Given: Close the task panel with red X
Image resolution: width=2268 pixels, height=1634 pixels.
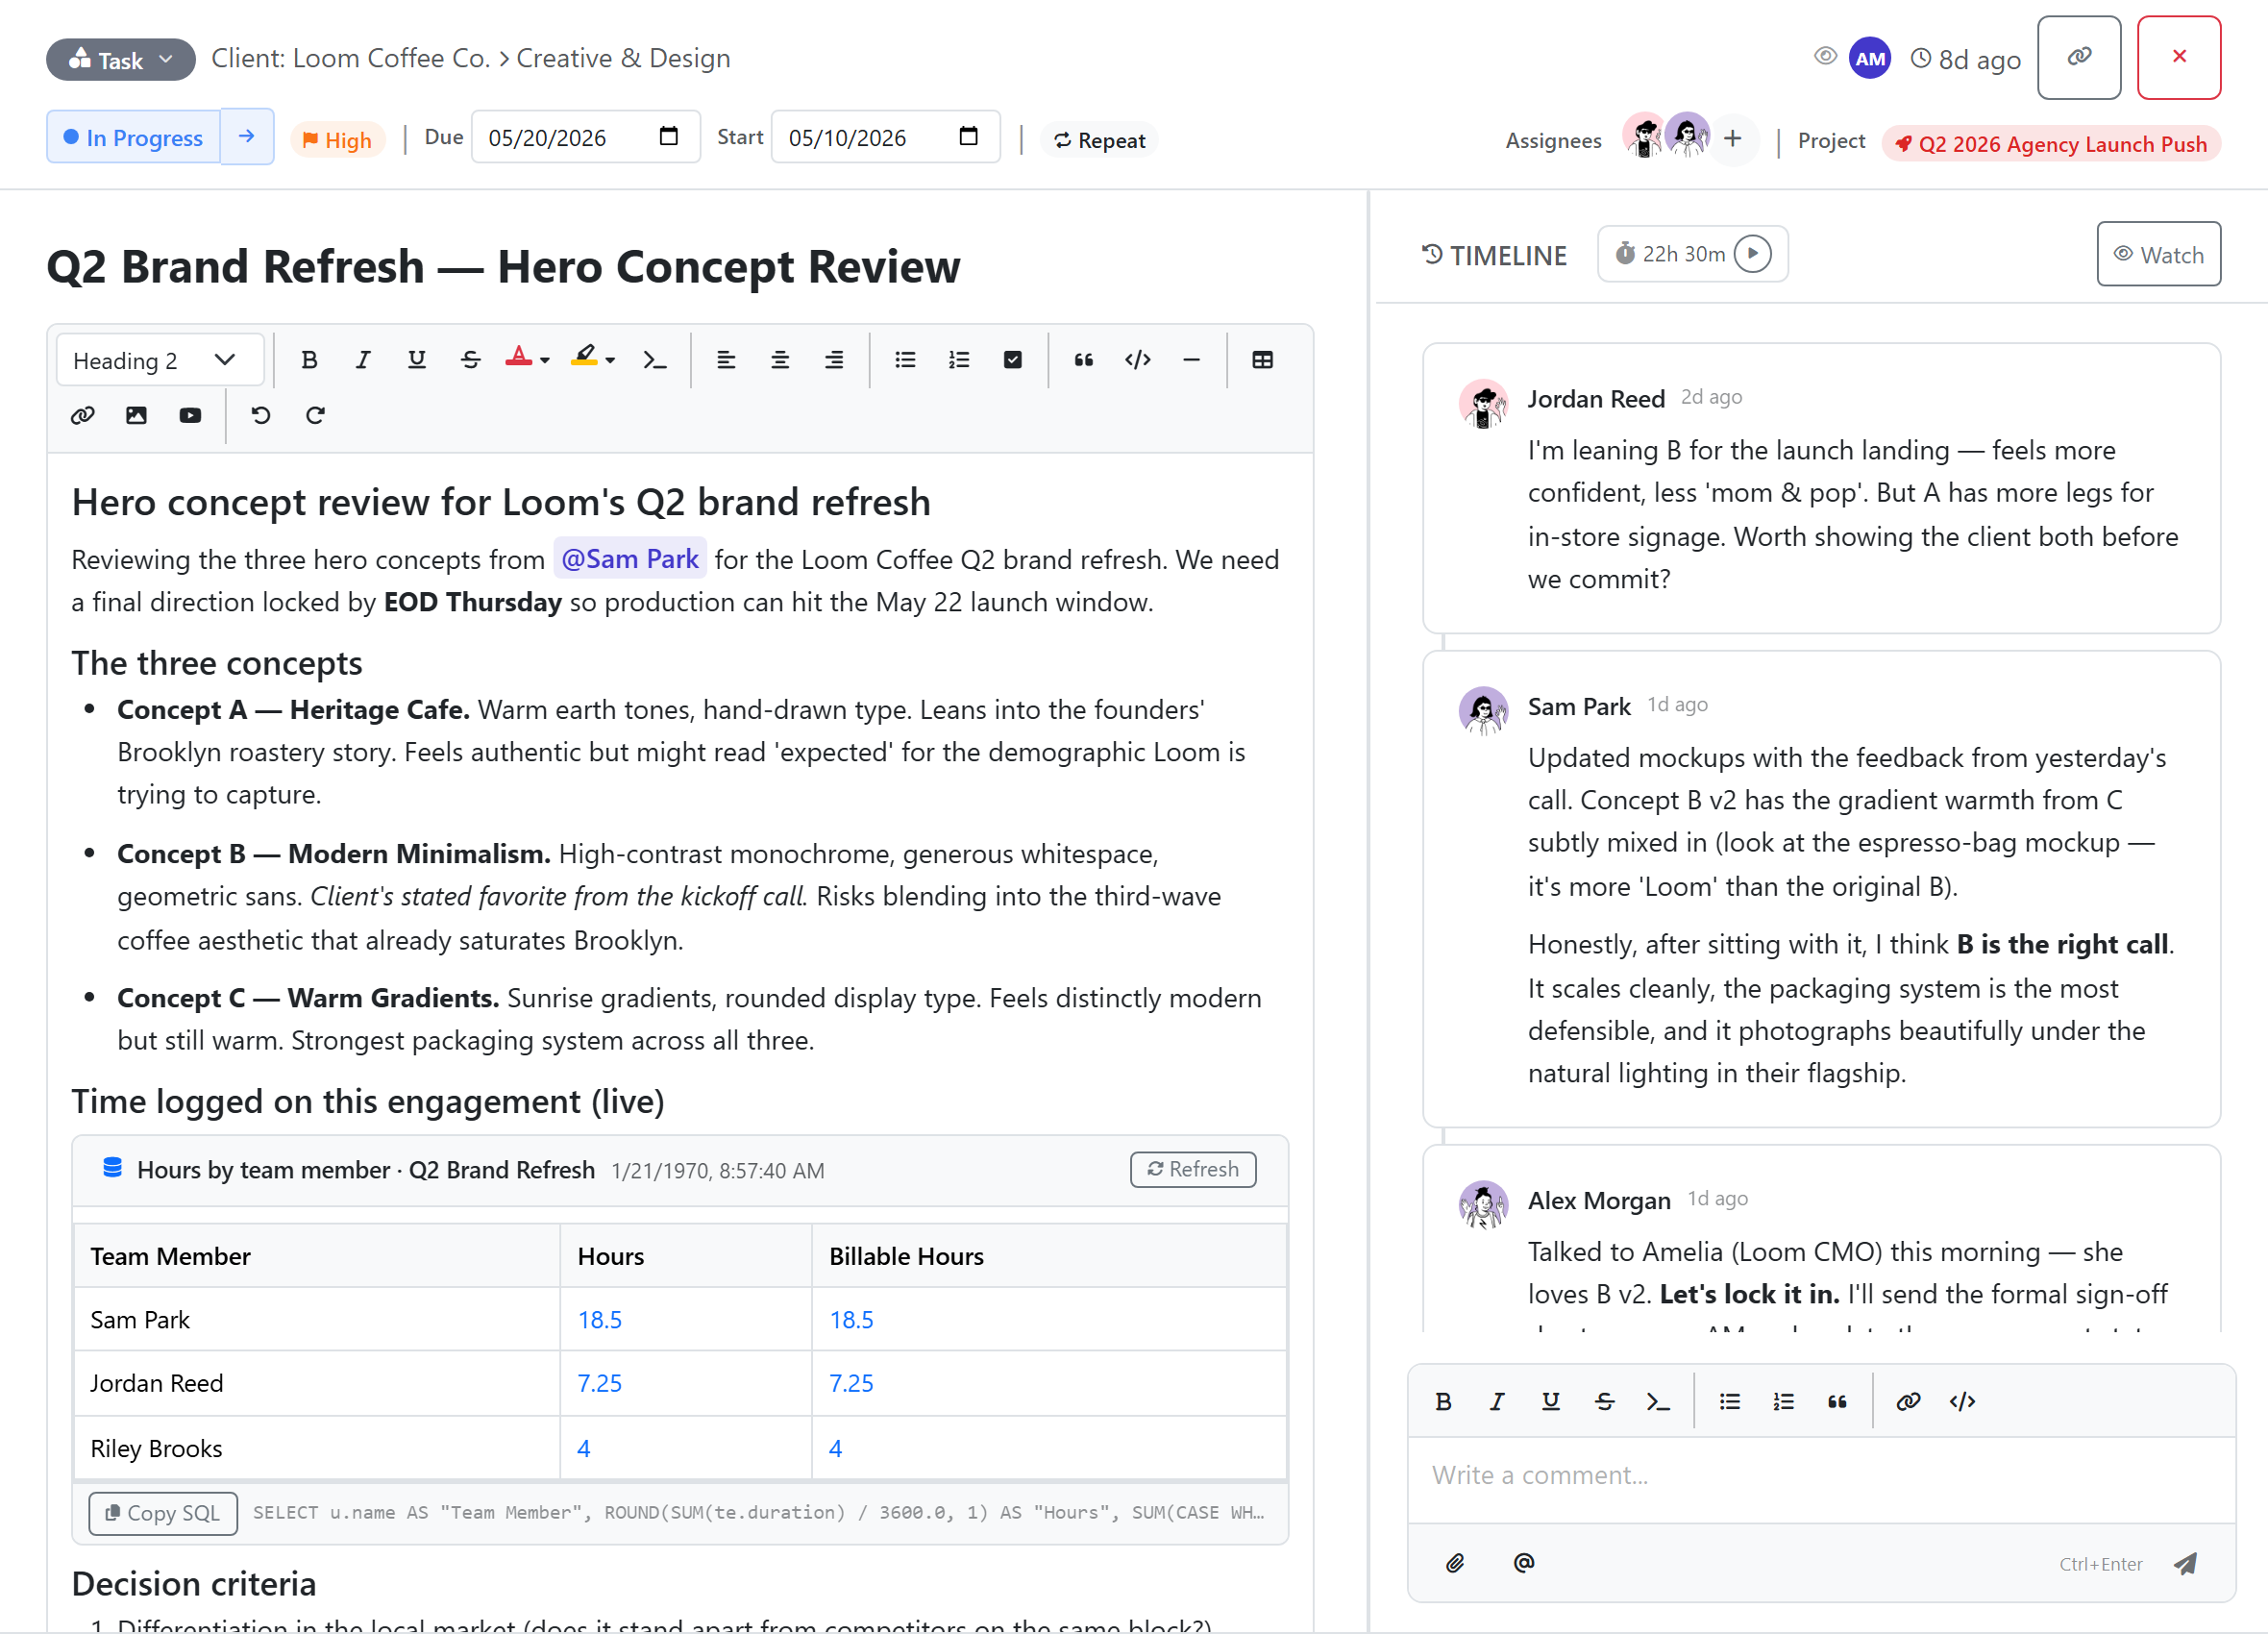Looking at the screenshot, I should pyautogui.click(x=2179, y=57).
